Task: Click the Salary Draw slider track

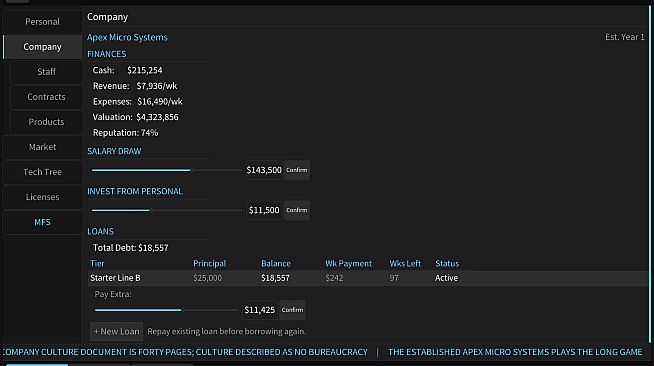Action: tap(166, 170)
